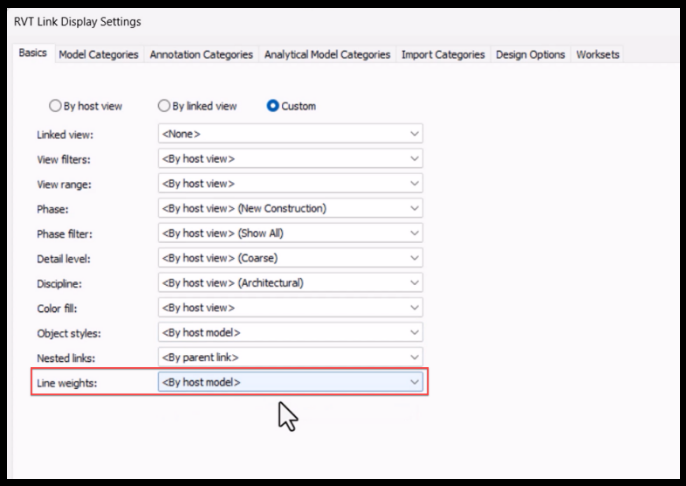
Task: Expand the Discipline dropdown
Action: click(290, 282)
